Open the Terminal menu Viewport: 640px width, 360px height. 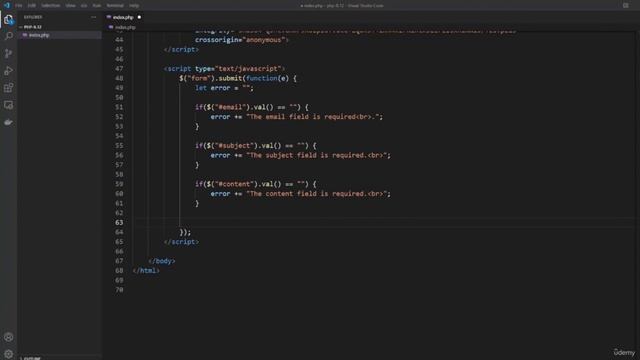(115, 6)
